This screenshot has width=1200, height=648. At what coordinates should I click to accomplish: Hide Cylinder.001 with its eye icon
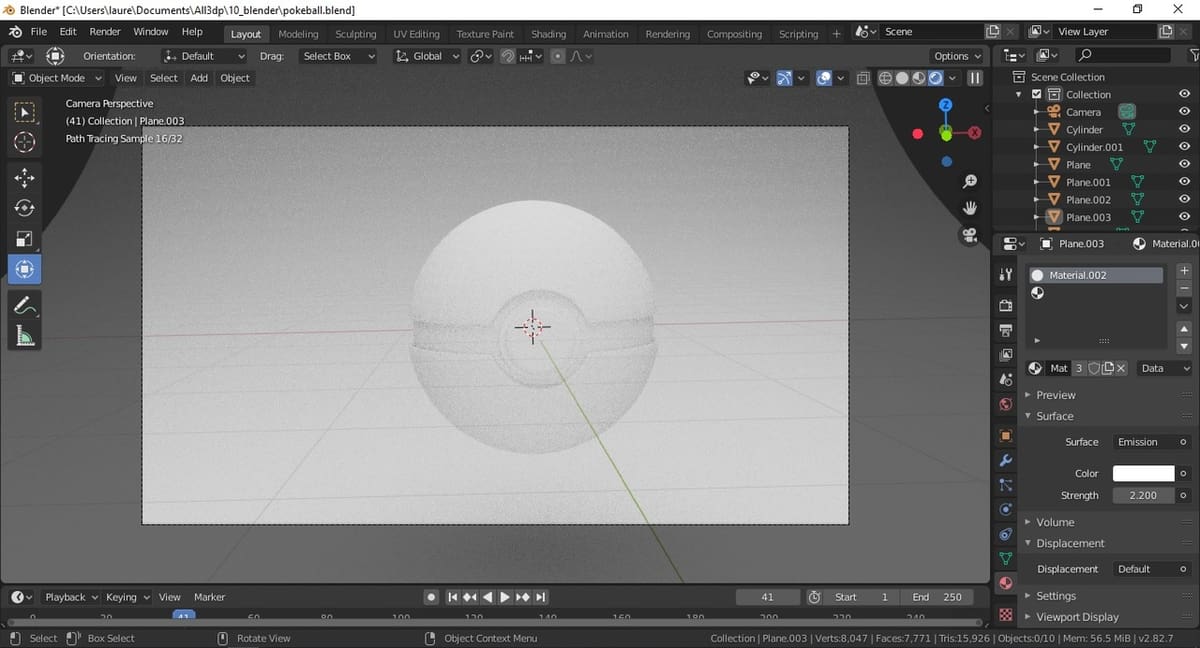point(1184,147)
